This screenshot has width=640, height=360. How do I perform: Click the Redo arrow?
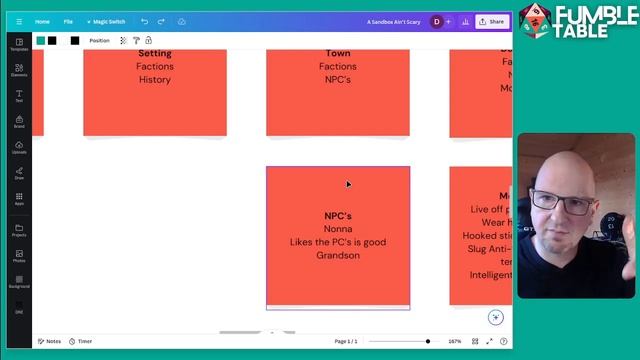pos(161,21)
